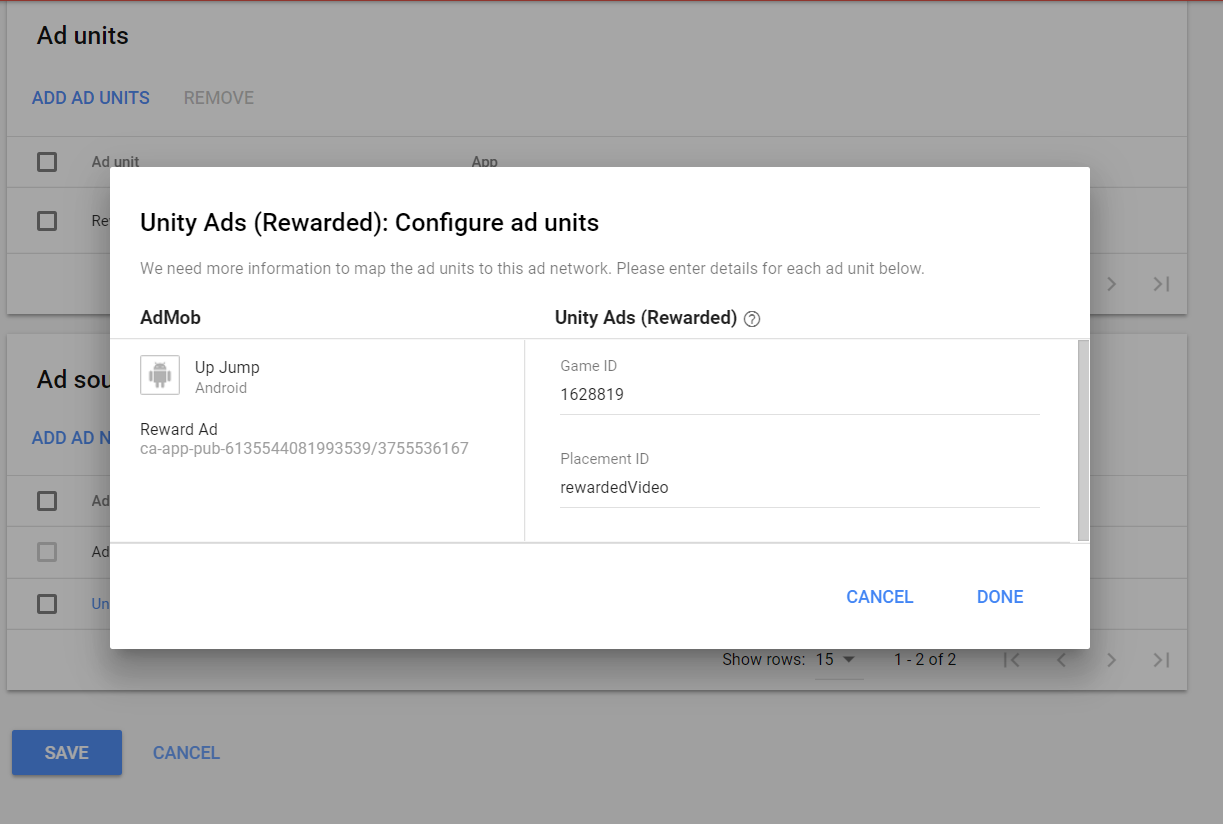The width and height of the screenshot is (1223, 824).
Task: Click next page arrow in Ad units table
Action: (1111, 284)
